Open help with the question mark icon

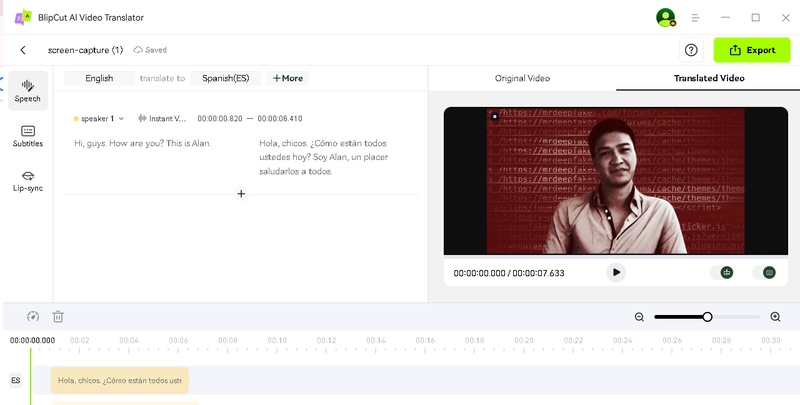click(691, 50)
